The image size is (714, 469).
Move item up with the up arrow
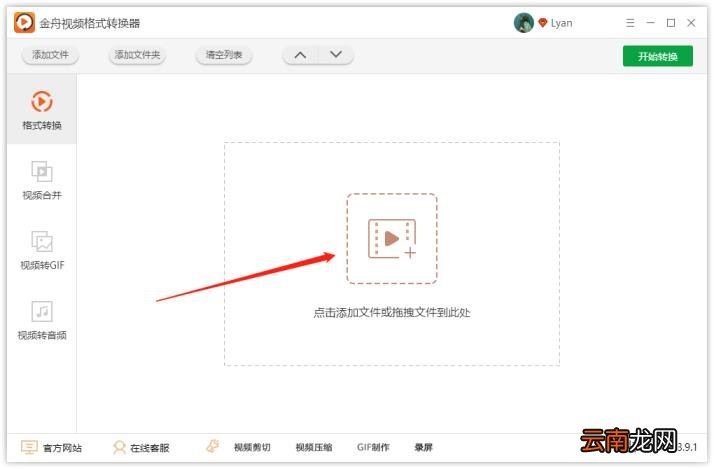click(x=300, y=55)
